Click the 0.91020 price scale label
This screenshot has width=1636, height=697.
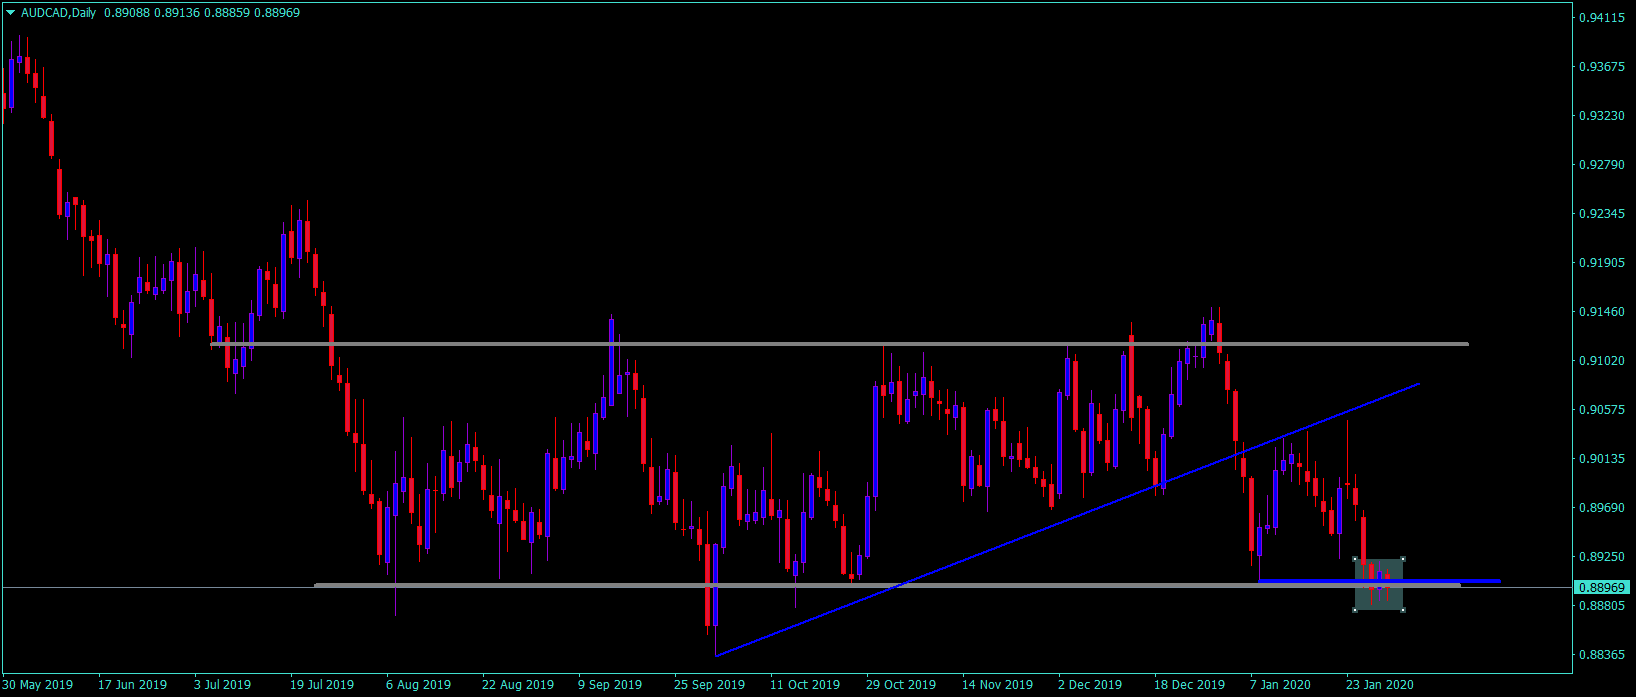coord(1600,361)
